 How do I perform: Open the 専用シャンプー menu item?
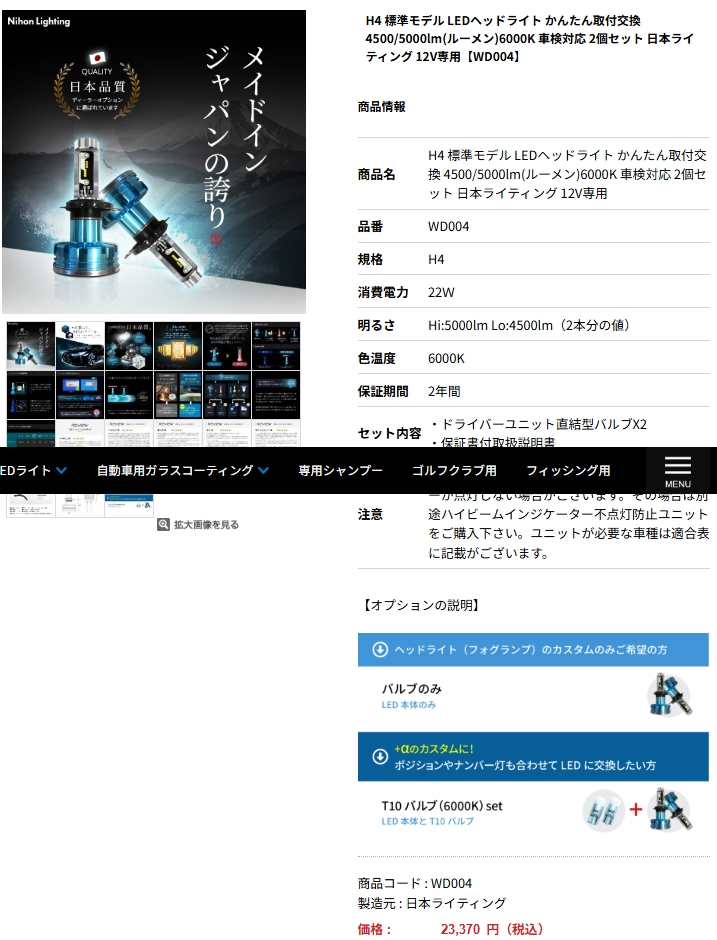[340, 470]
